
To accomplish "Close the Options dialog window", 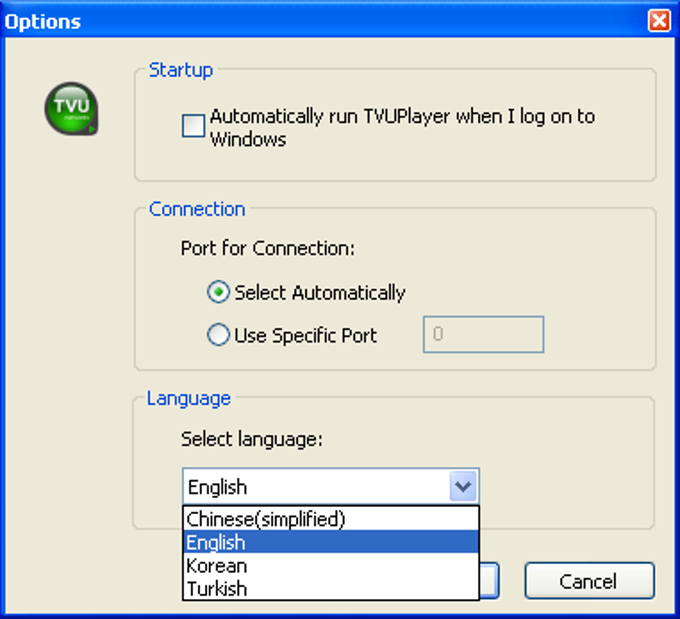I will click(x=659, y=20).
